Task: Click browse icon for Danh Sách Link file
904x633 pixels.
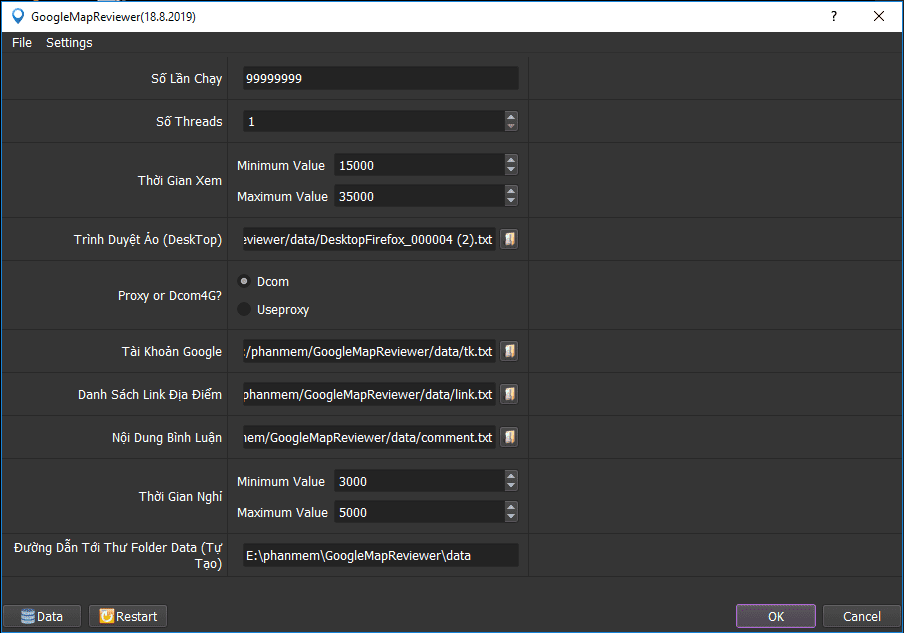Action: click(509, 394)
